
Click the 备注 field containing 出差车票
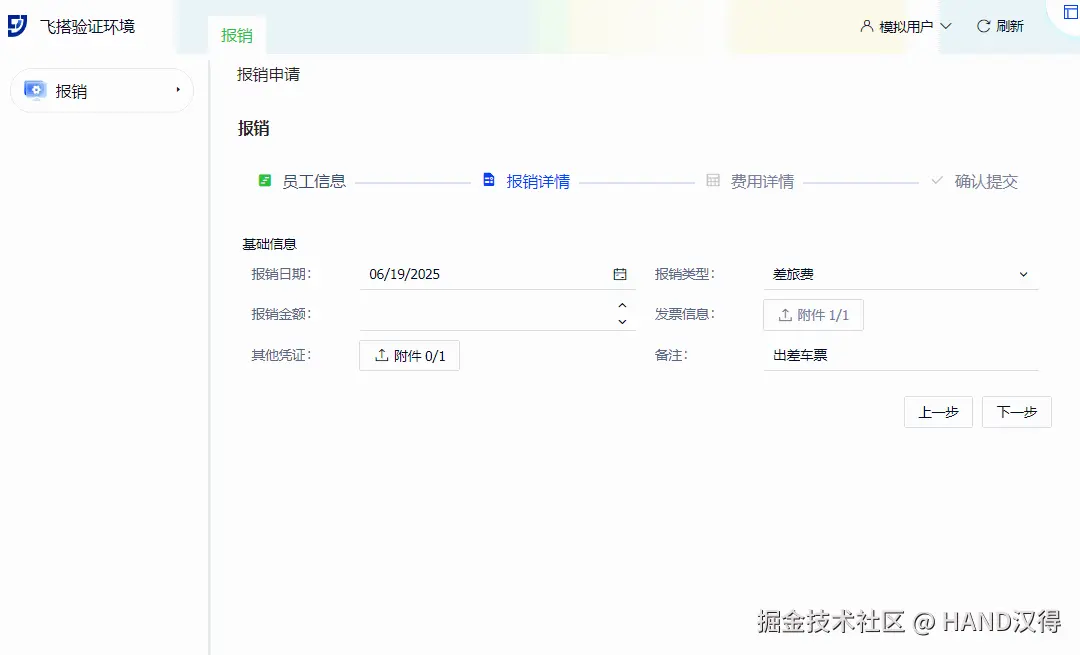(x=900, y=355)
